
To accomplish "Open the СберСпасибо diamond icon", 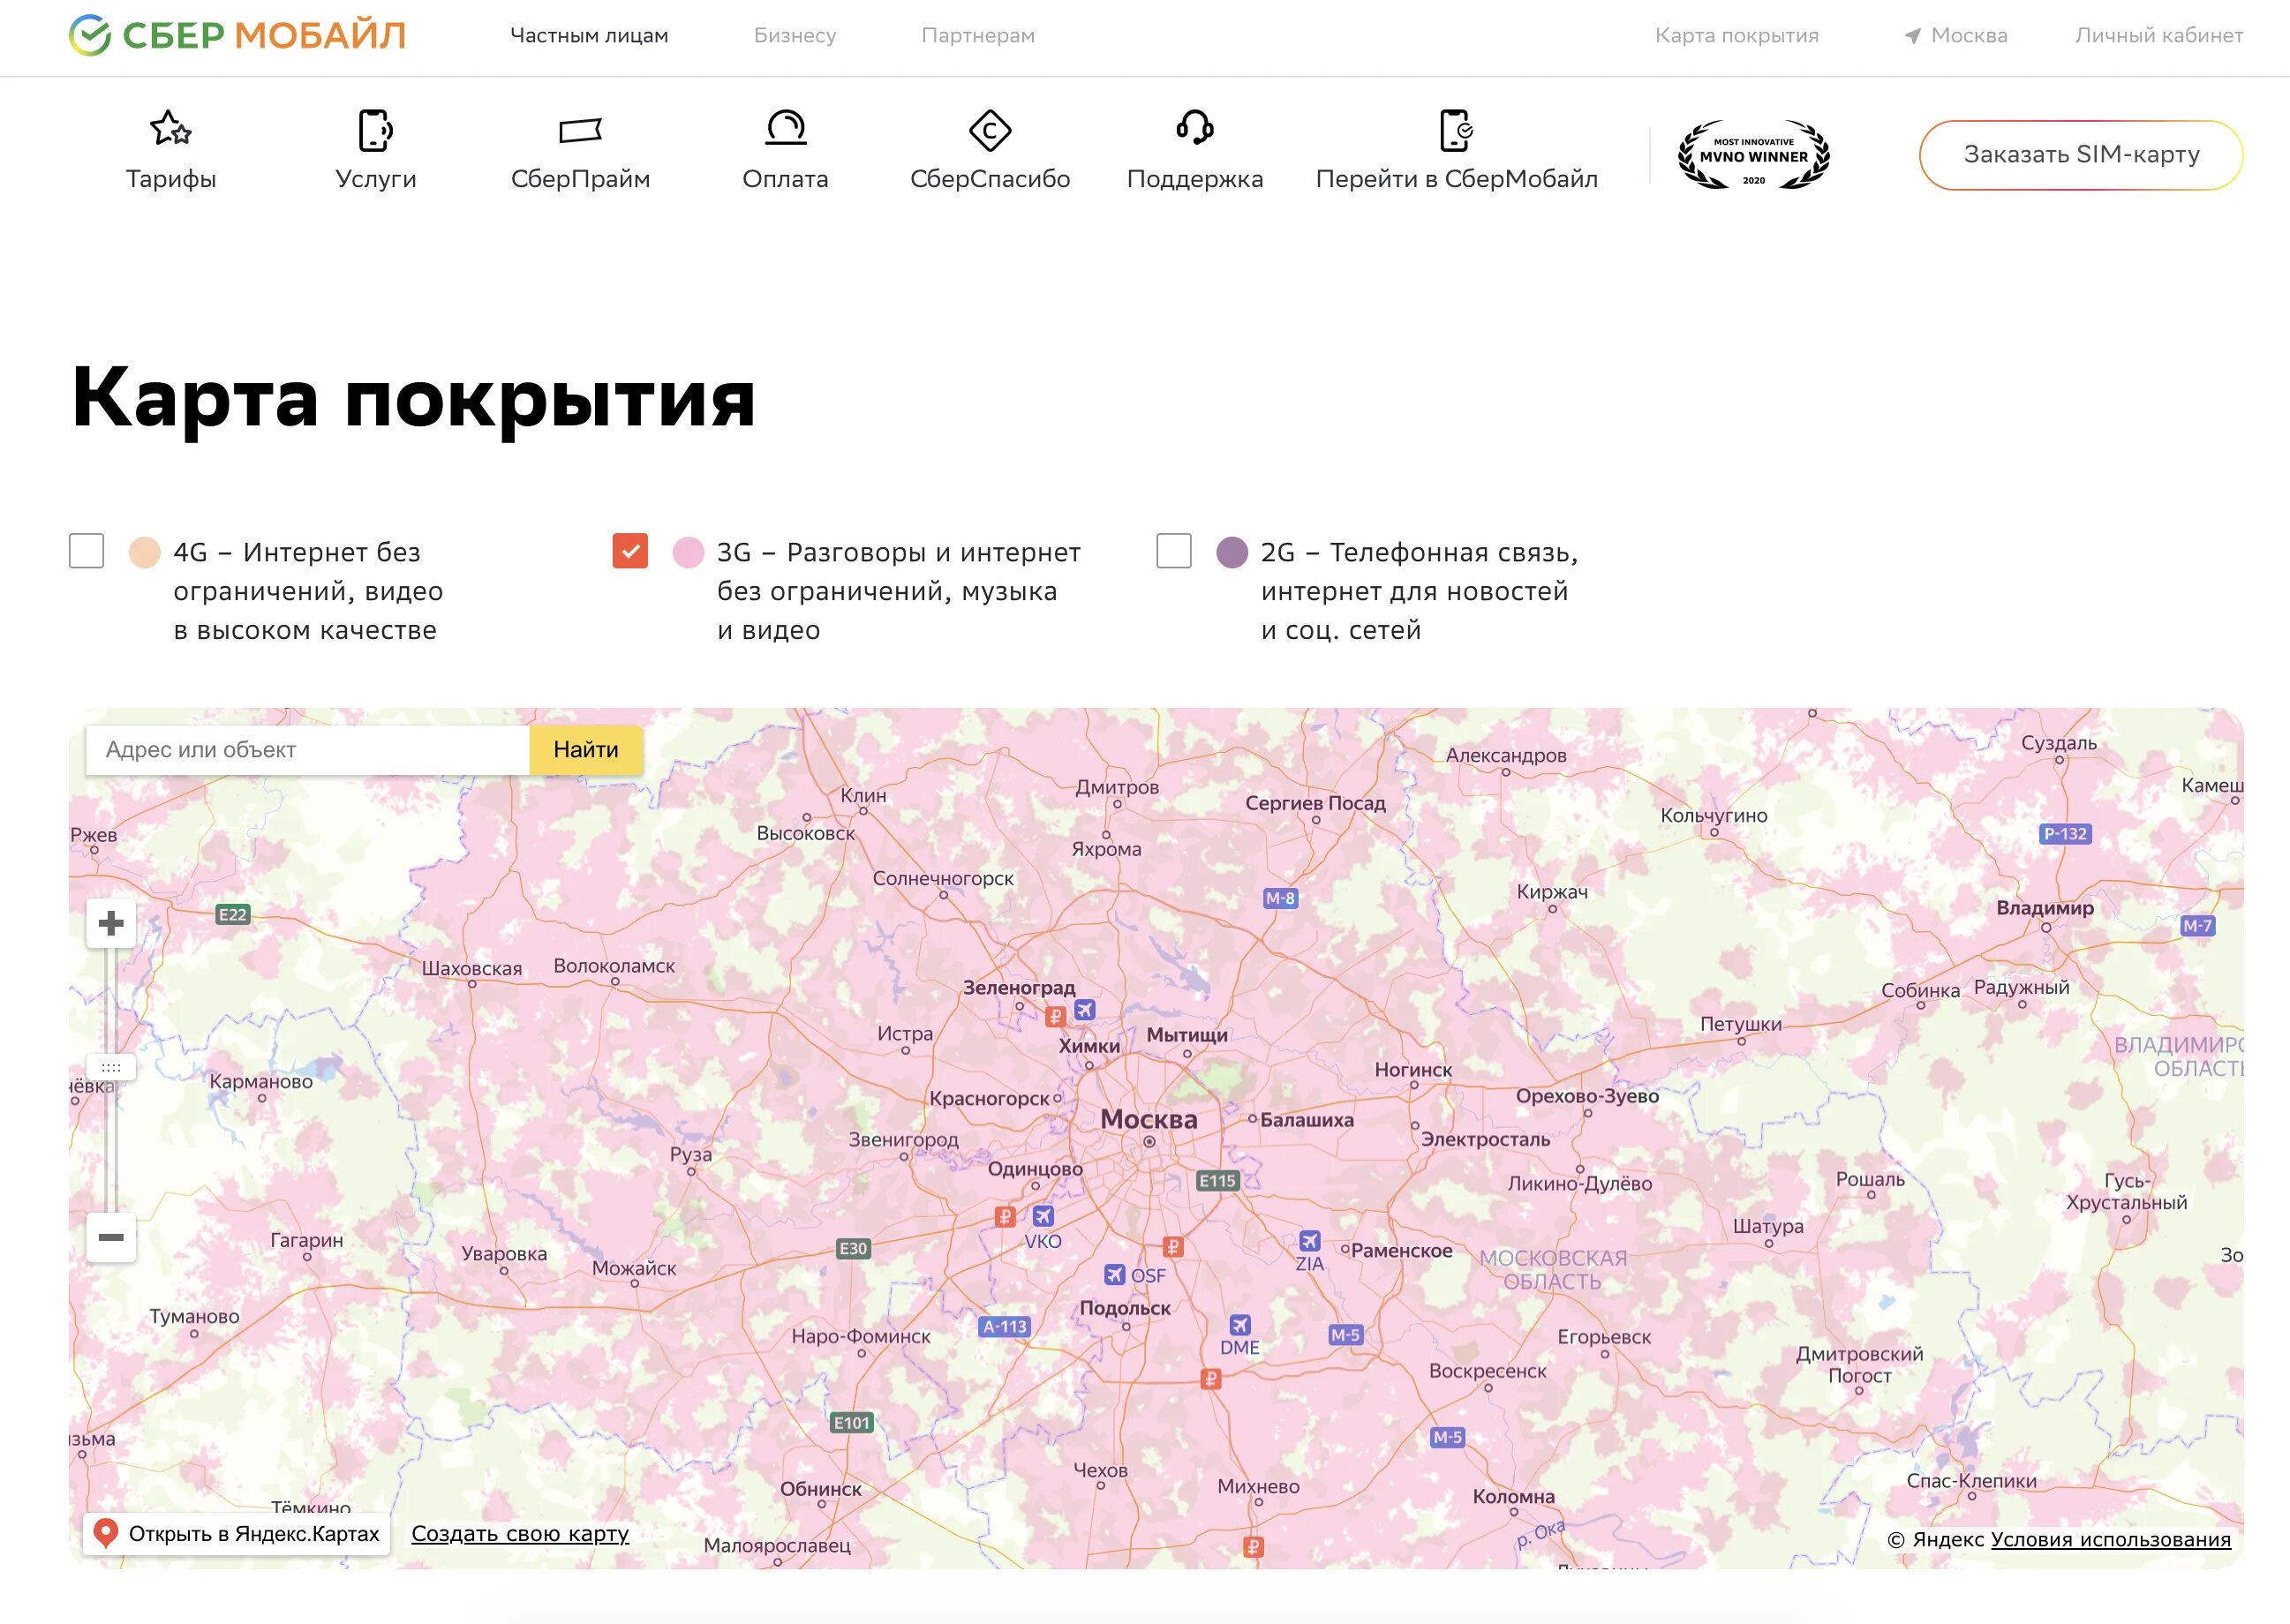I will (990, 130).
